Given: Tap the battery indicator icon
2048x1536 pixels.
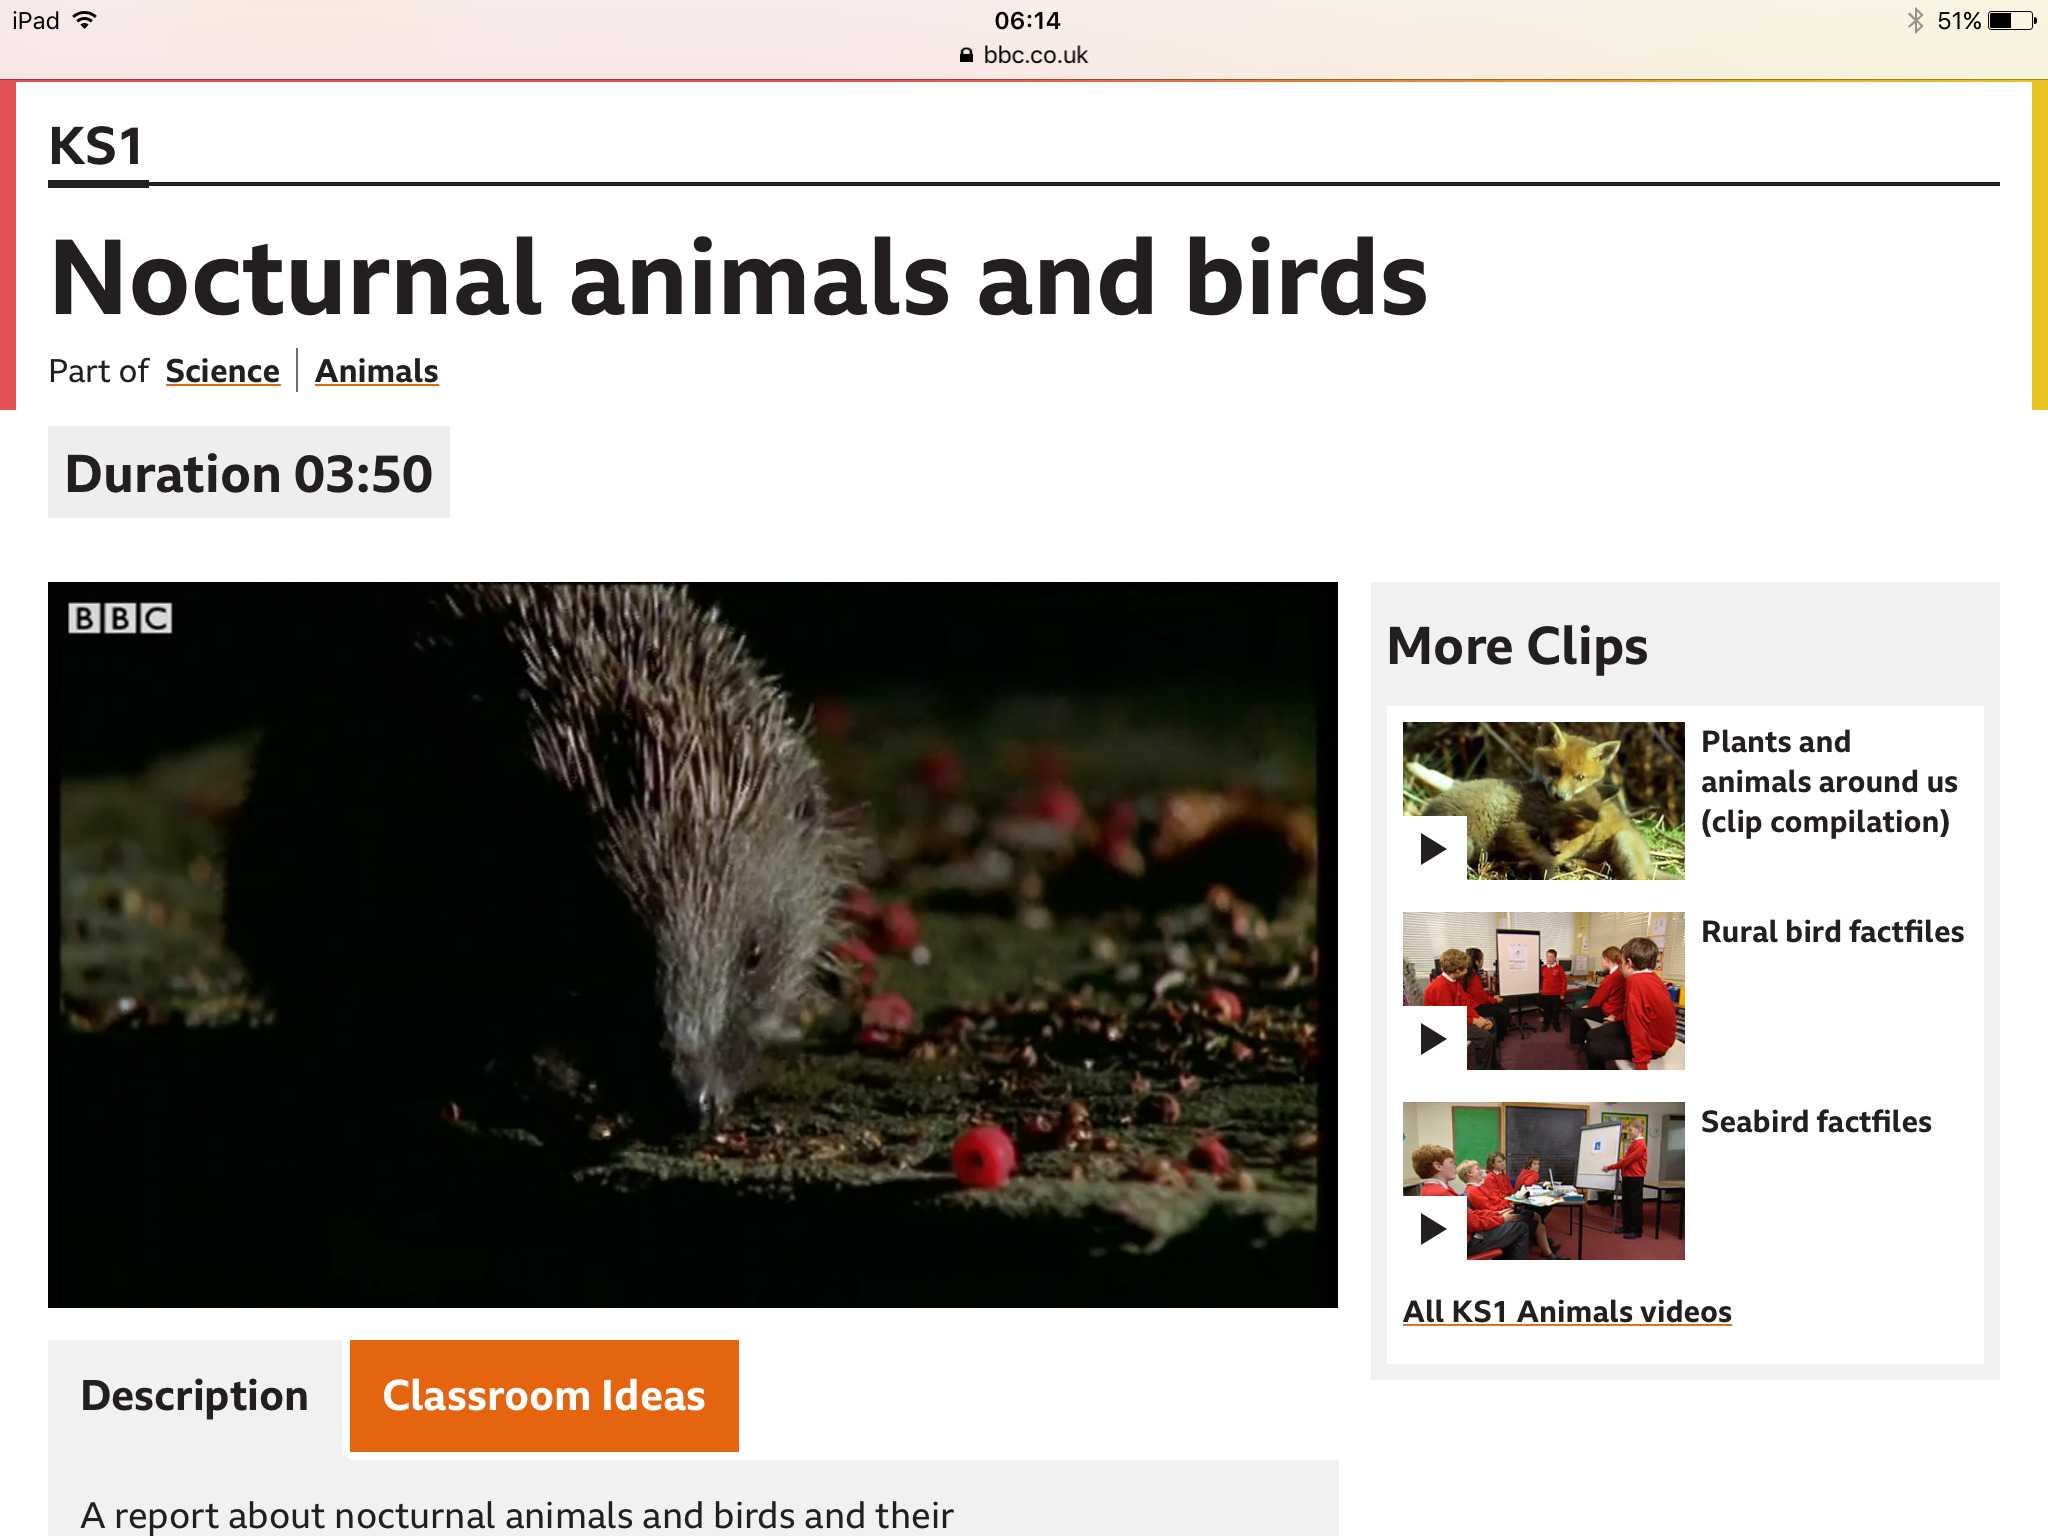Looking at the screenshot, I should click(x=2010, y=21).
